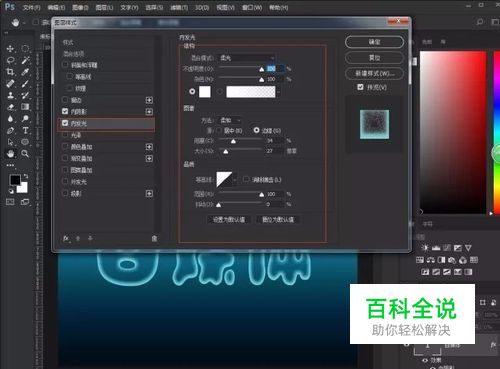The width and height of the screenshot is (500, 369).
Task: Change screen mode icon in toolbox
Action: 25,202
